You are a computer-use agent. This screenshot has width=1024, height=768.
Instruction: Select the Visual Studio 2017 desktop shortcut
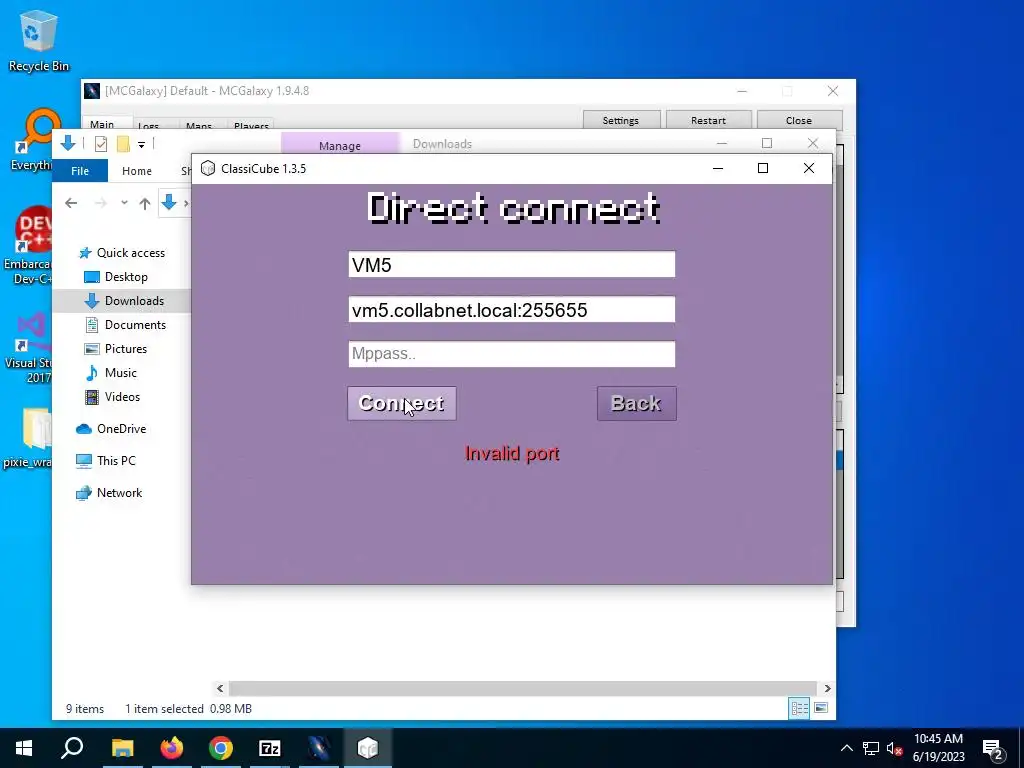pyautogui.click(x=27, y=348)
